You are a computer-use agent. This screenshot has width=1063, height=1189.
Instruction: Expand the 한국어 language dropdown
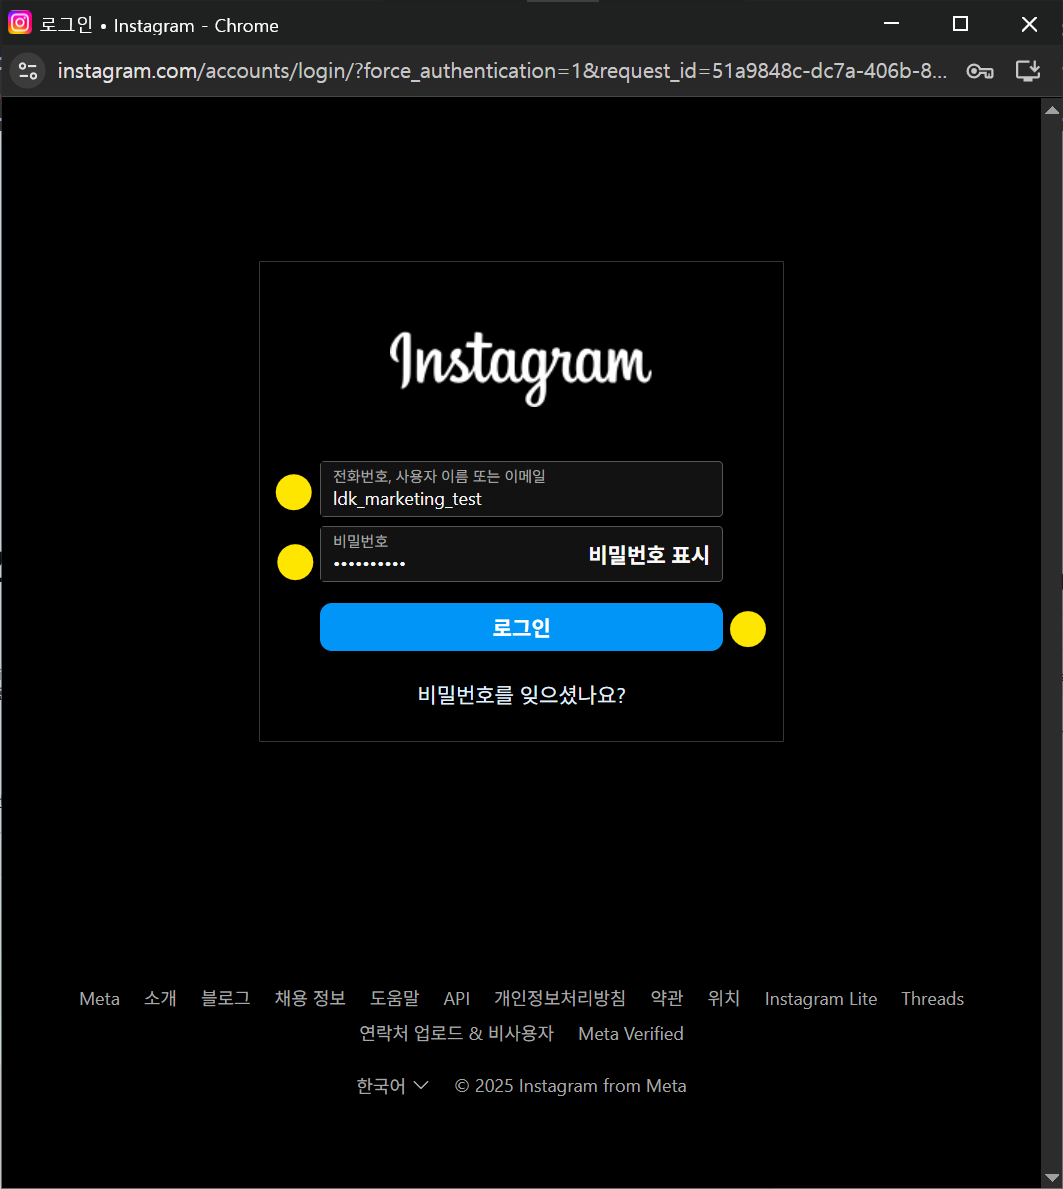coord(393,1086)
